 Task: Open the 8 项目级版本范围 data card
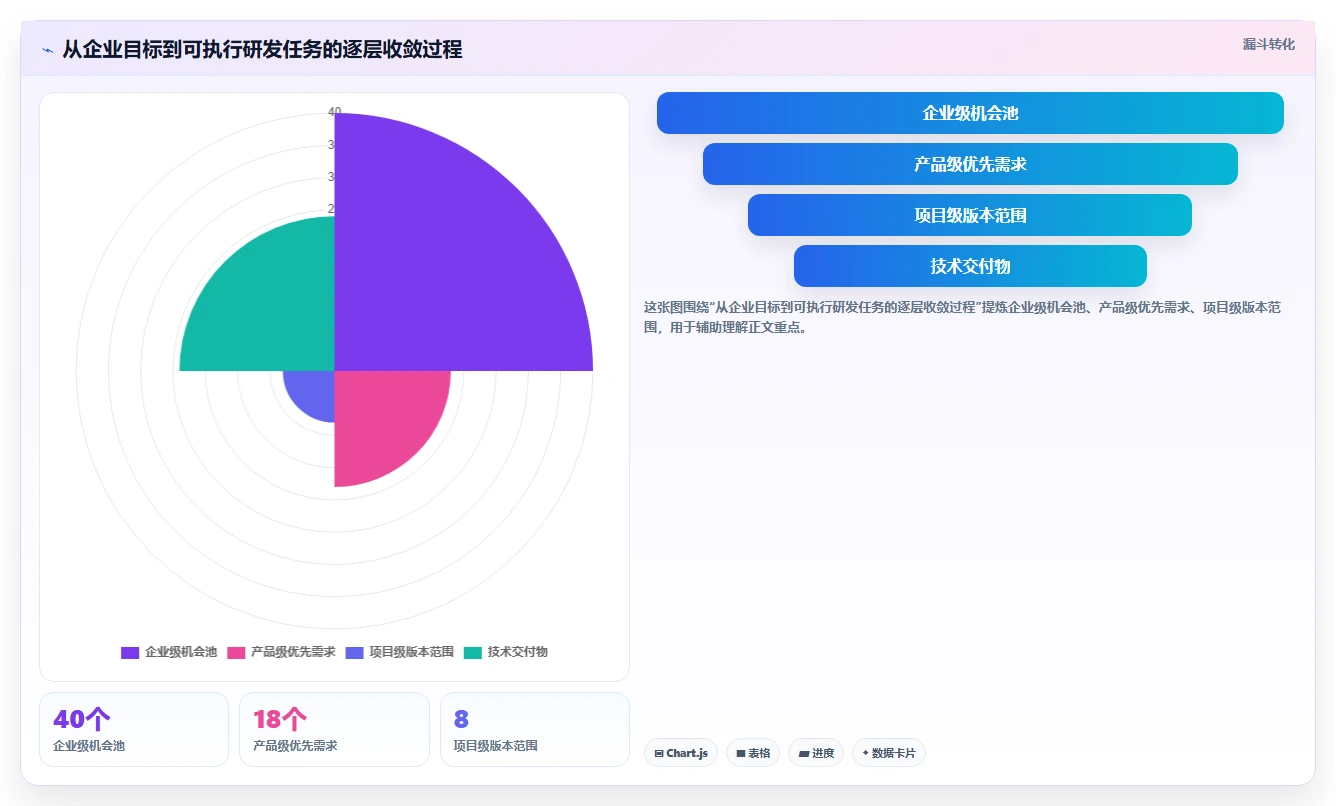coord(535,729)
